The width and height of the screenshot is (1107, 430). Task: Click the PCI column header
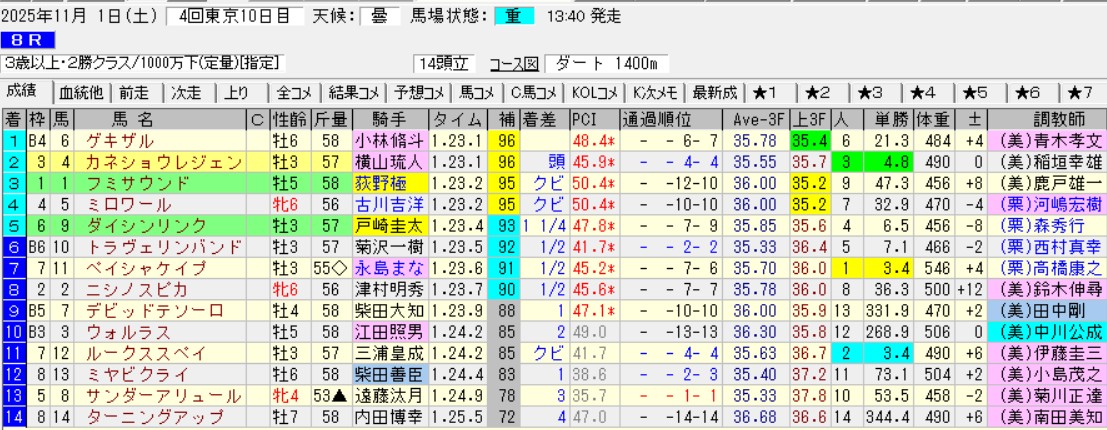click(584, 119)
